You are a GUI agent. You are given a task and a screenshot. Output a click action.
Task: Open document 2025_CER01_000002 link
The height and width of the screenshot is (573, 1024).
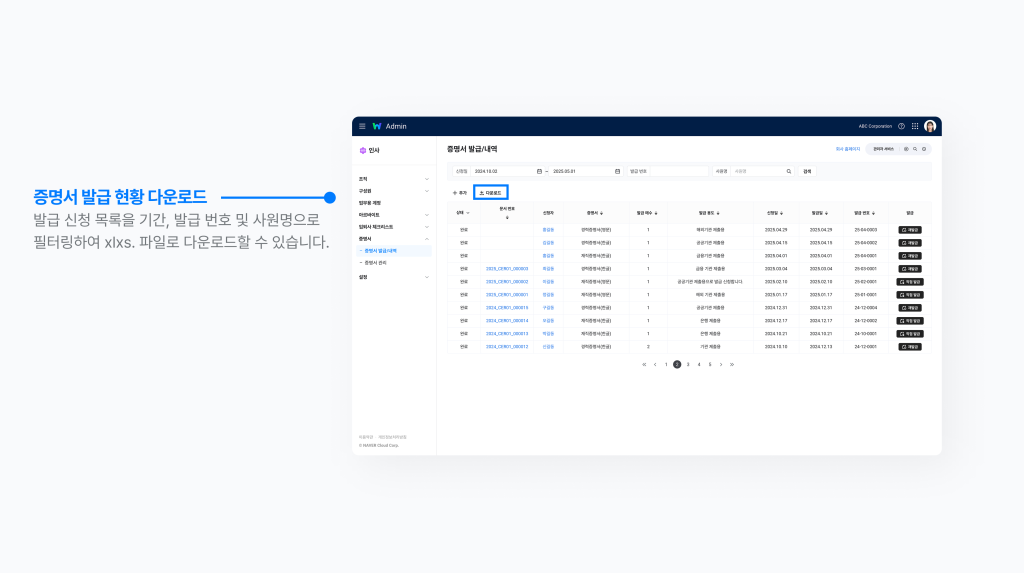point(507,282)
